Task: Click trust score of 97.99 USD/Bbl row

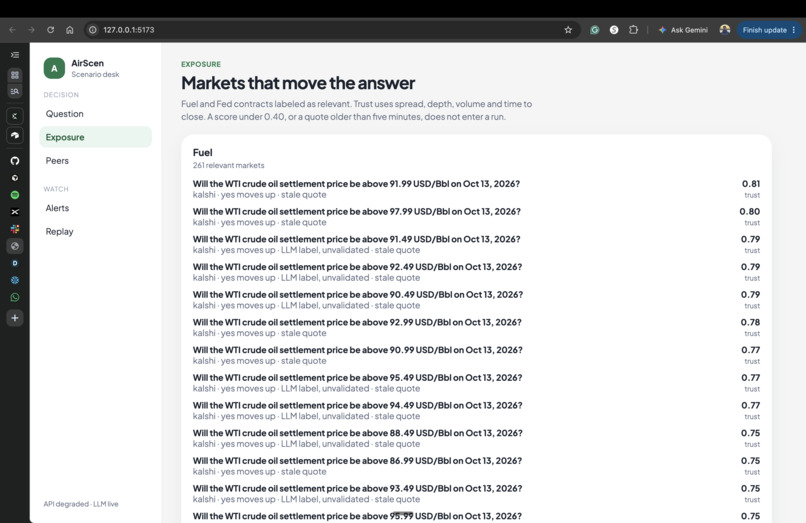Action: [x=749, y=211]
